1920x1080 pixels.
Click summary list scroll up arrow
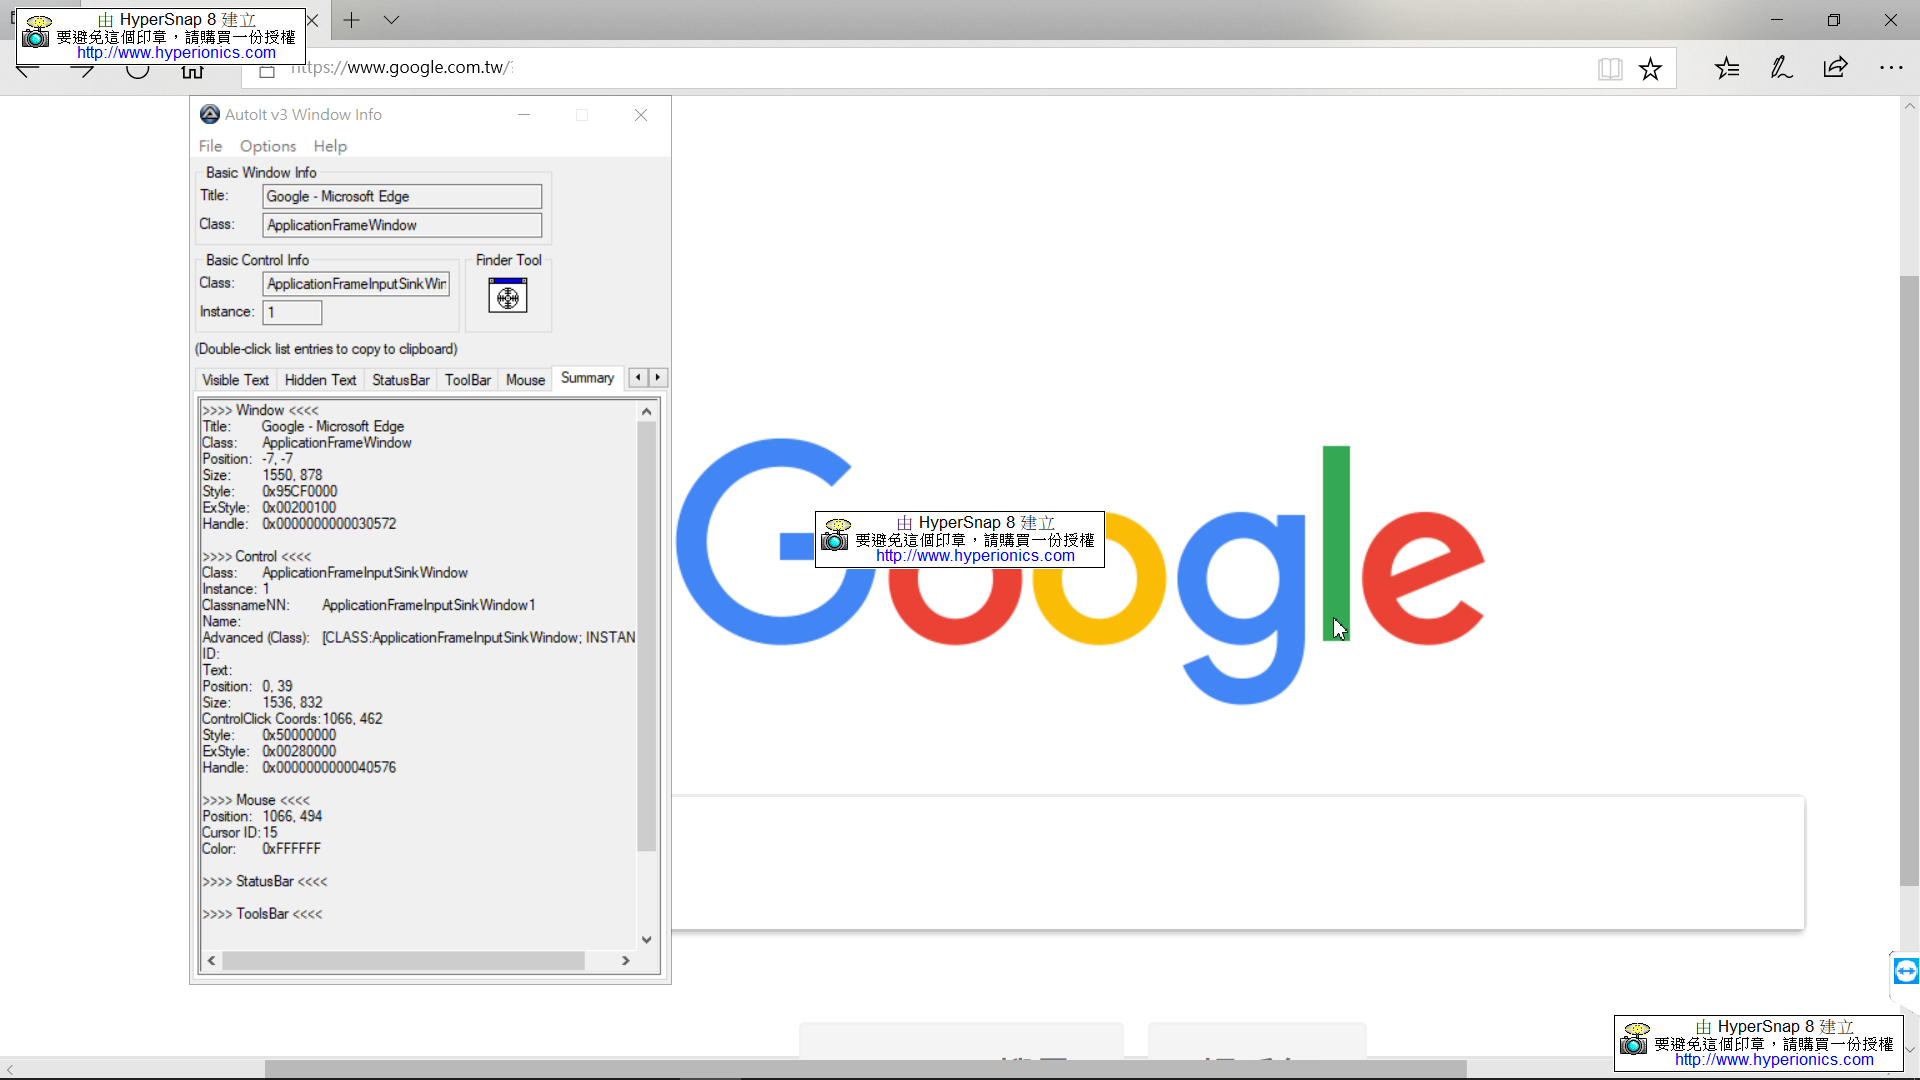click(x=647, y=411)
